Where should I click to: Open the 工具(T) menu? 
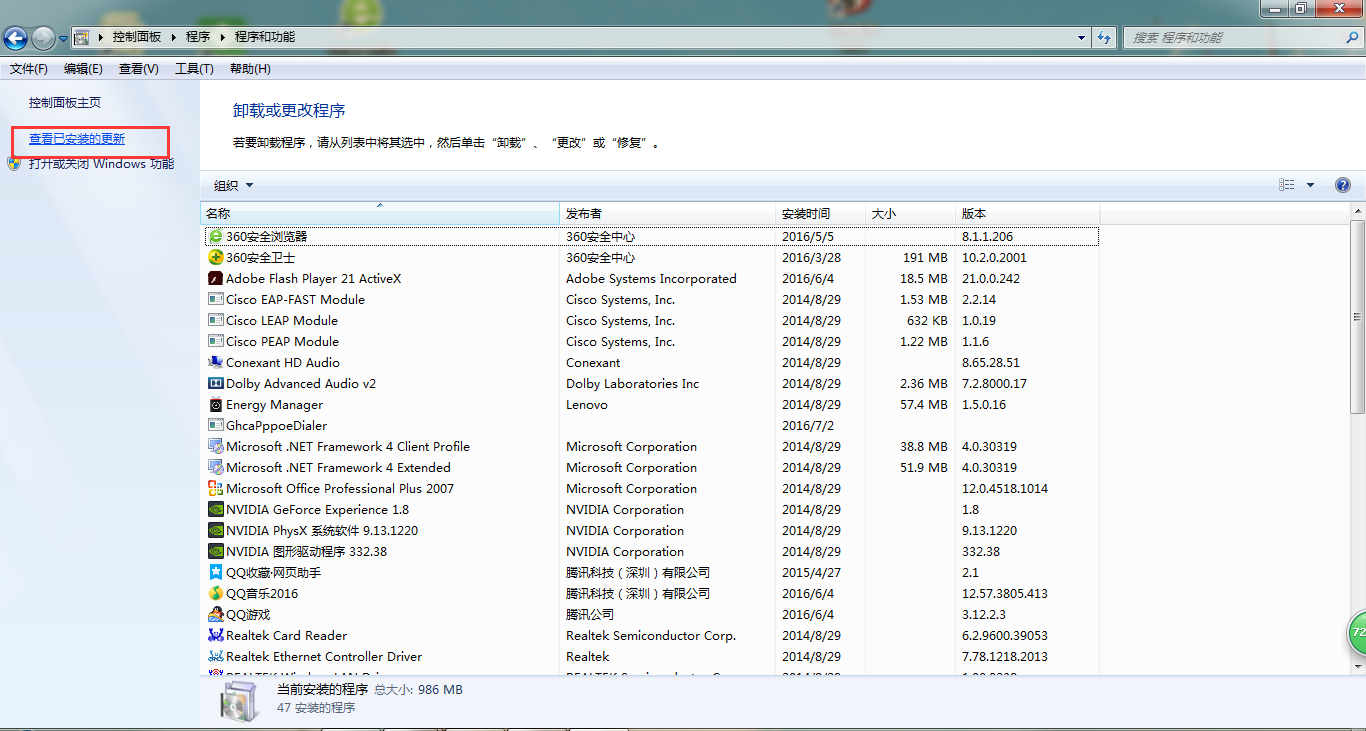click(x=194, y=69)
